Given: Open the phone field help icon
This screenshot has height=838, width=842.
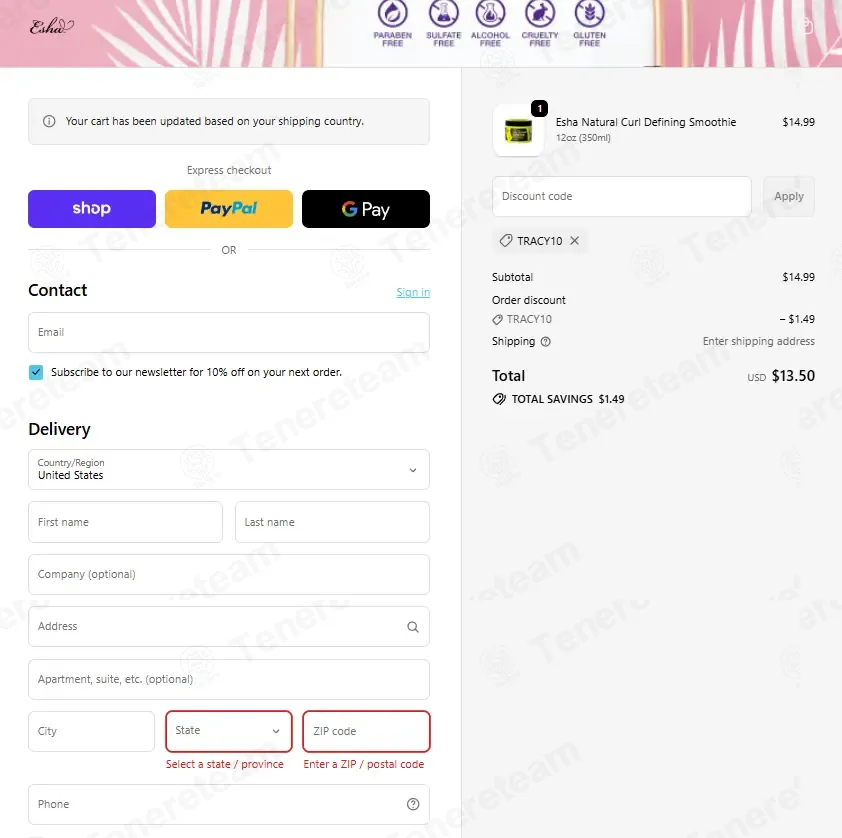Looking at the screenshot, I should click(412, 804).
